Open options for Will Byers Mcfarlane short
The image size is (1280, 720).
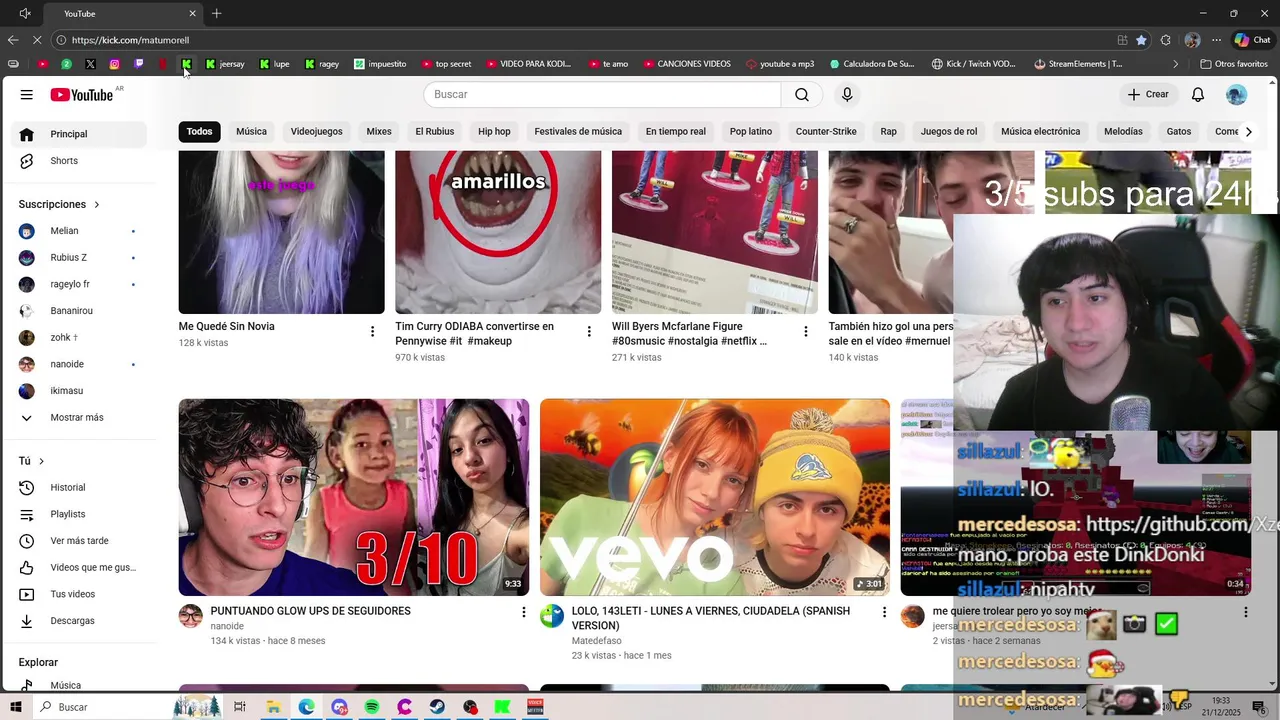tap(806, 332)
